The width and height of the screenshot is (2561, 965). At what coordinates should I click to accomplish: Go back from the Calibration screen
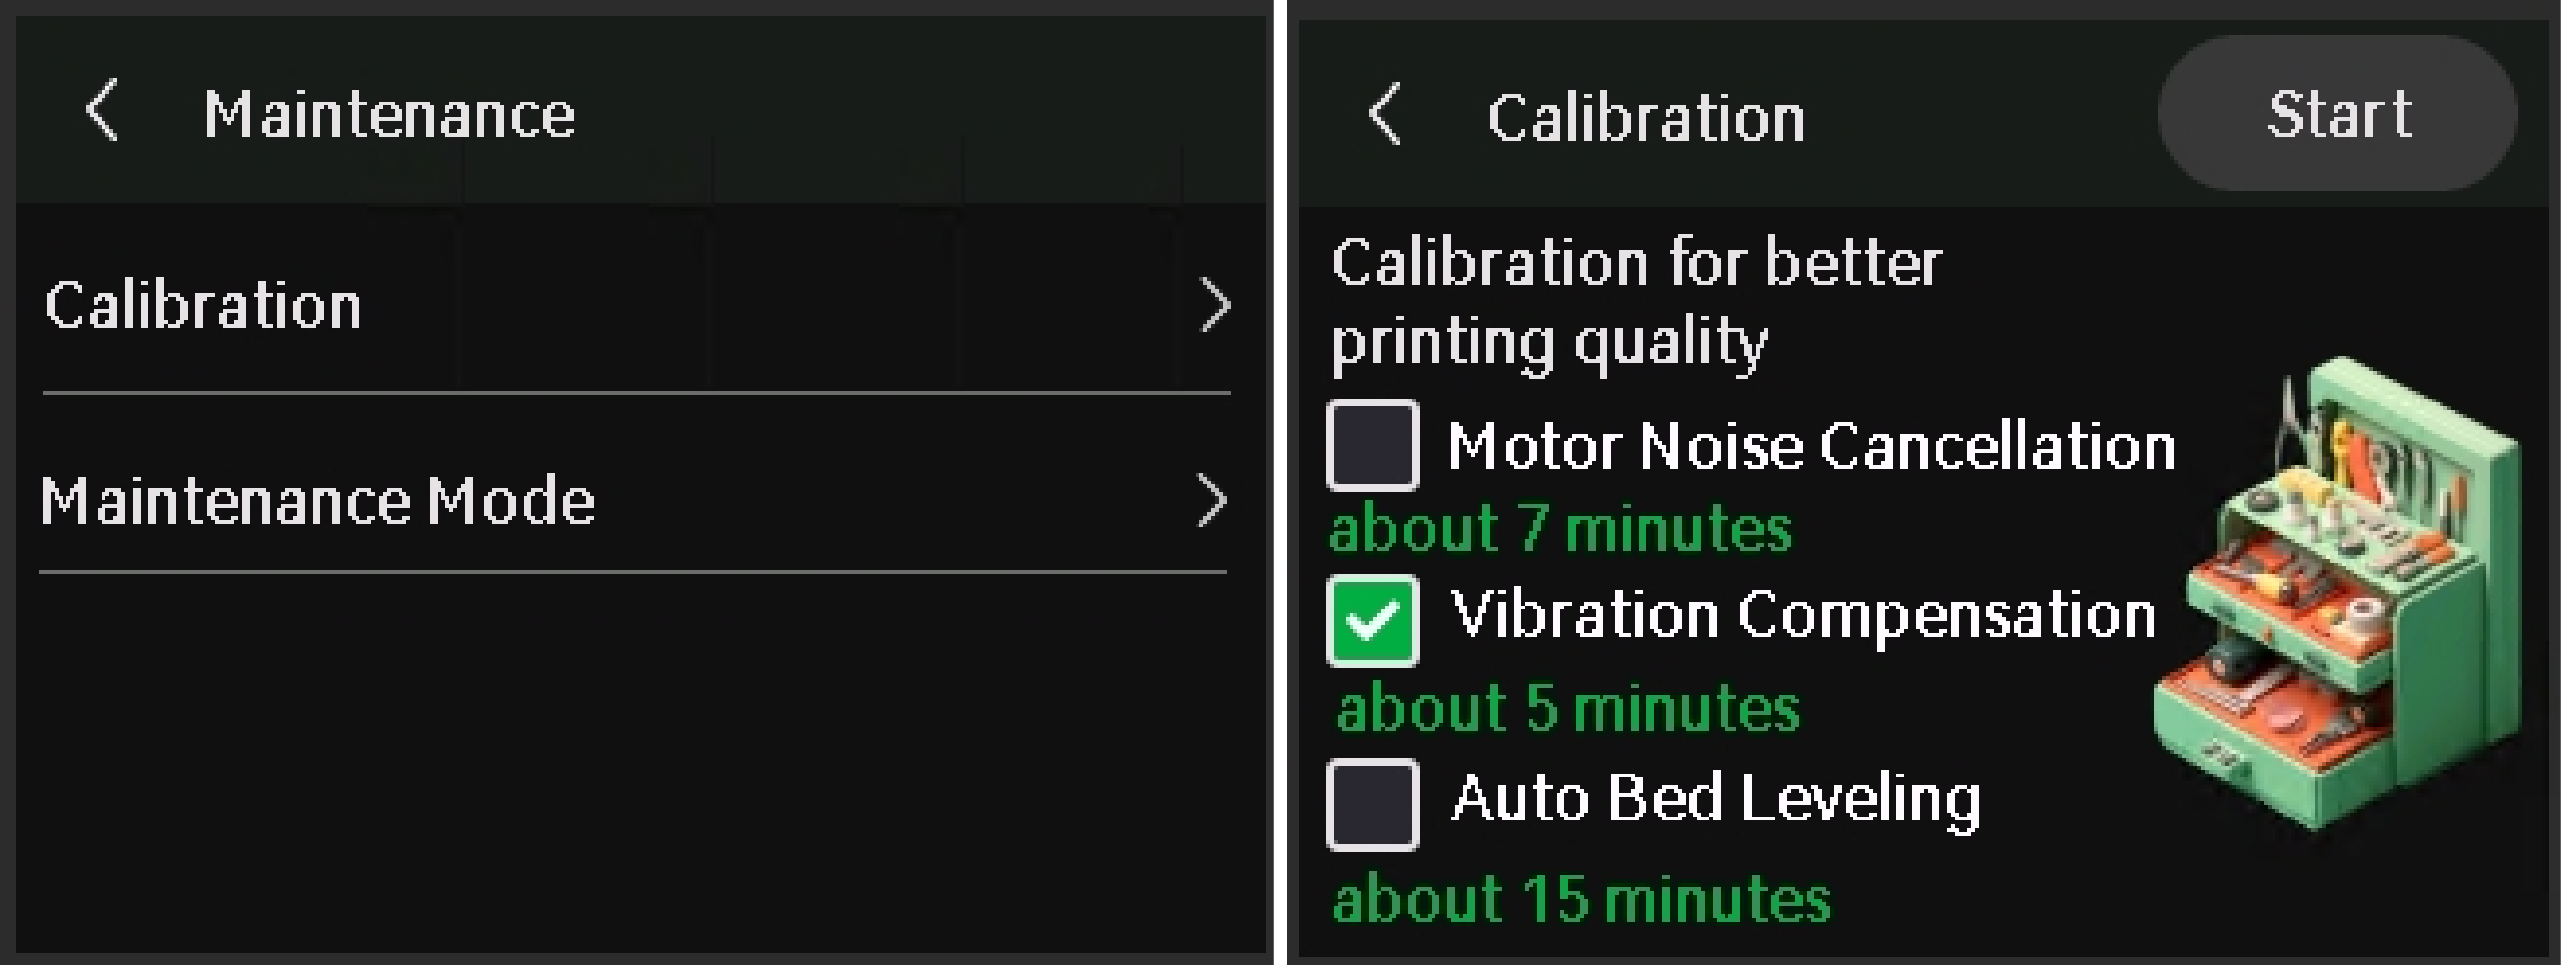[1386, 114]
